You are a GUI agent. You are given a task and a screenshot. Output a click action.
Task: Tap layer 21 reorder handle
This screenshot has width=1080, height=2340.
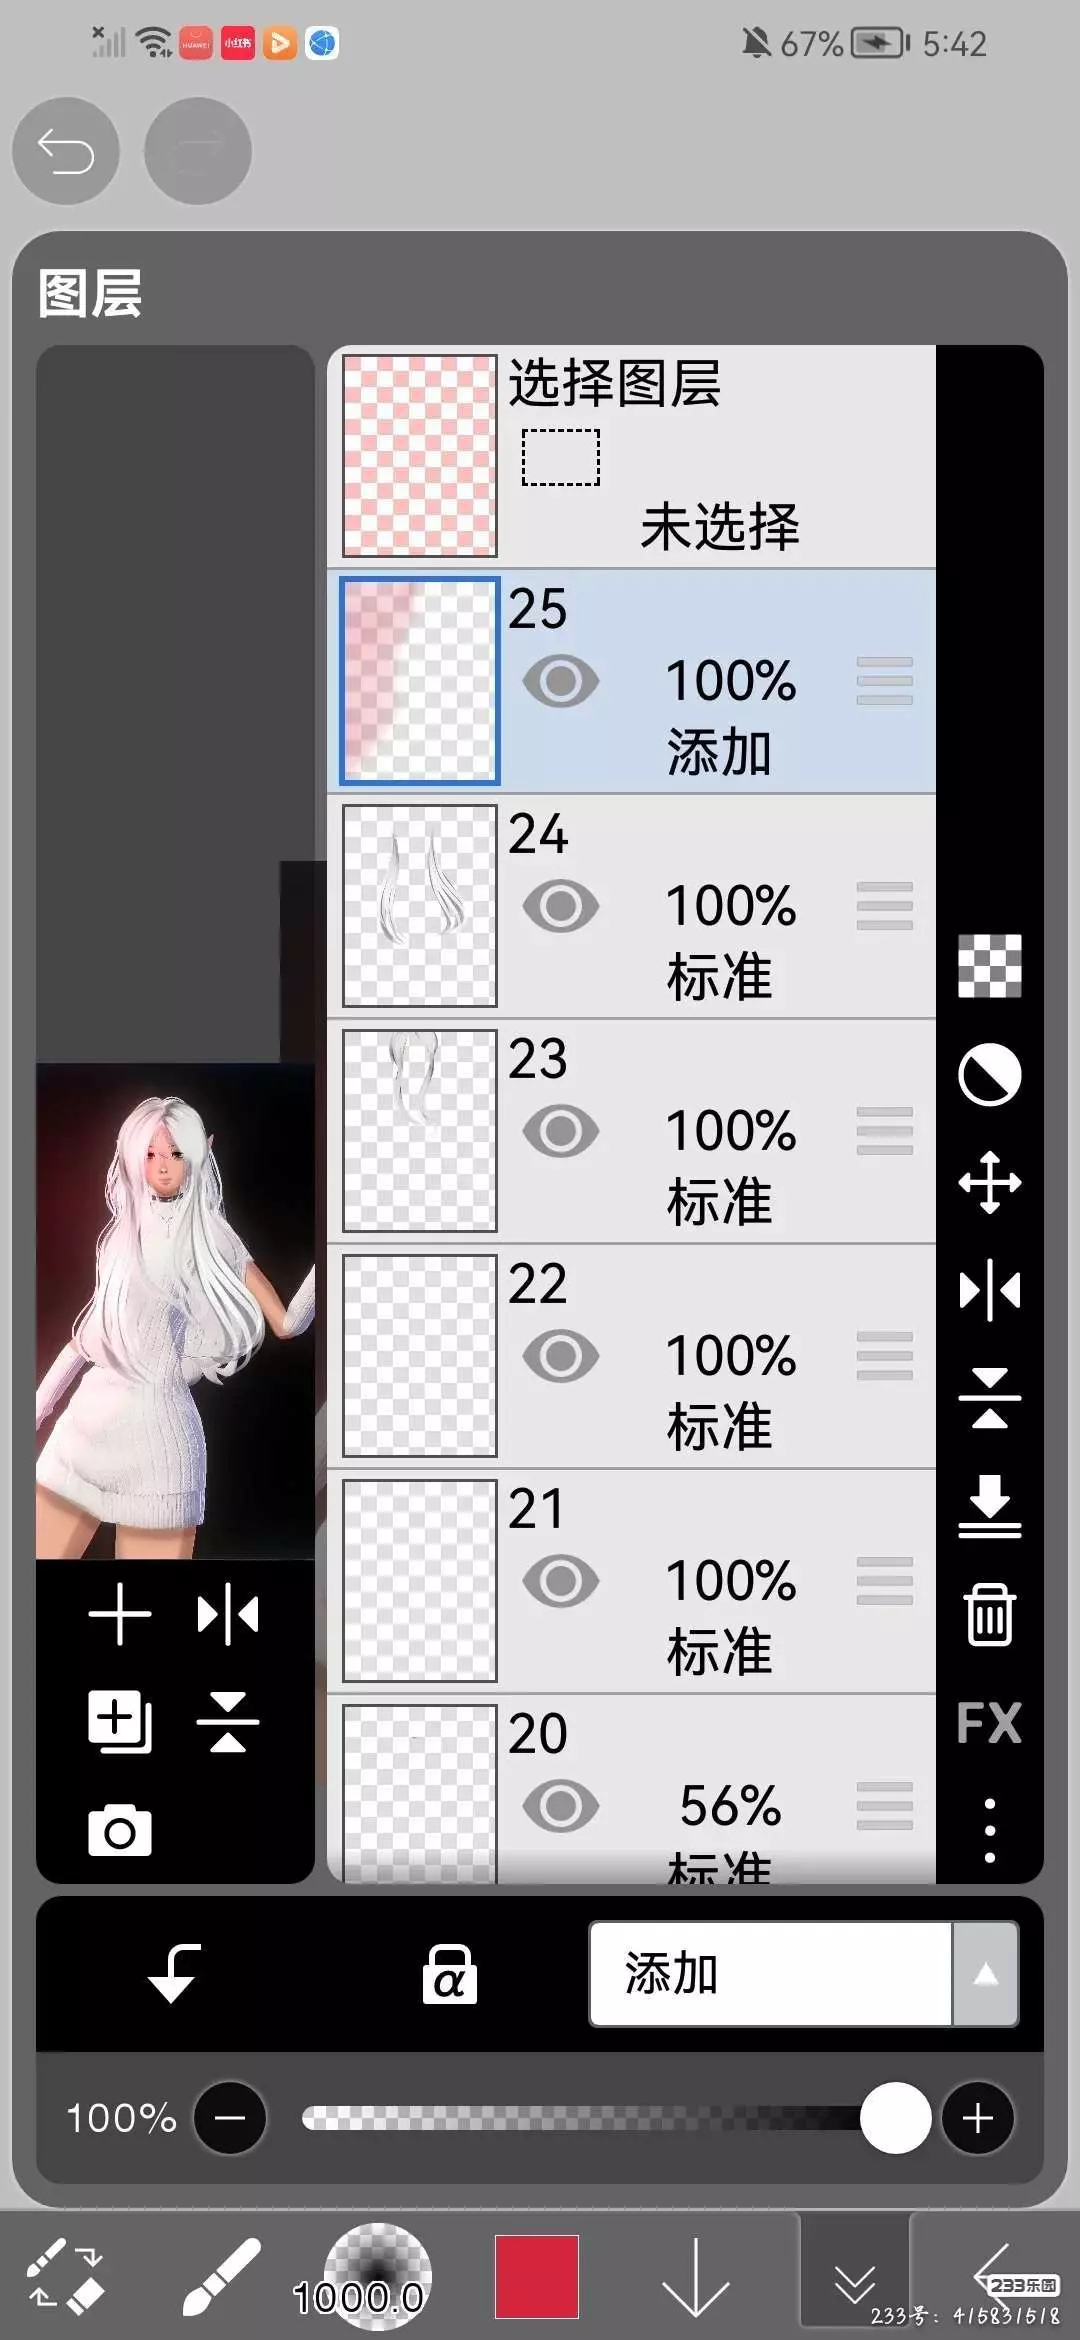885,1581
